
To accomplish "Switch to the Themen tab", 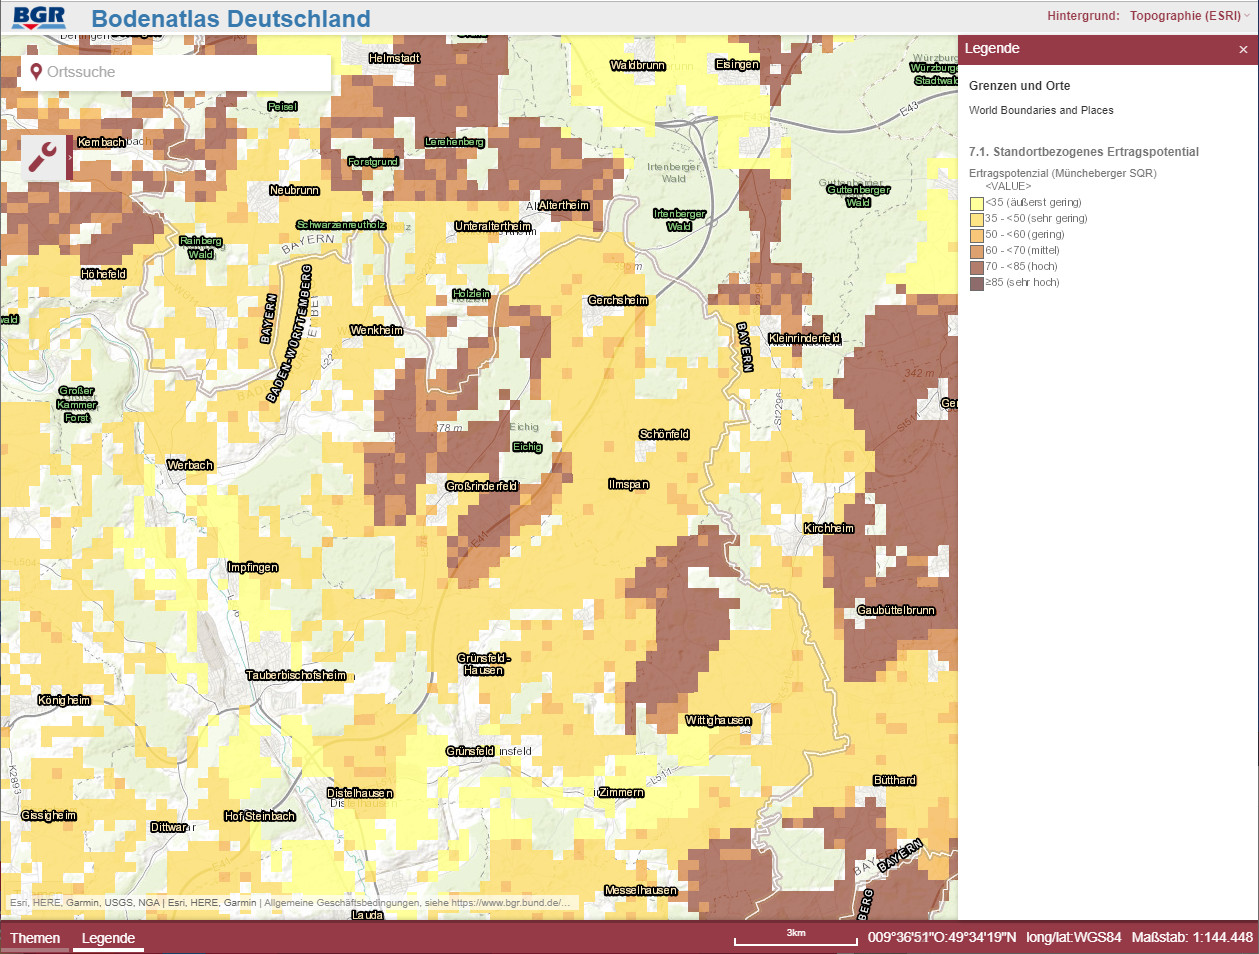I will pyautogui.click(x=35, y=938).
